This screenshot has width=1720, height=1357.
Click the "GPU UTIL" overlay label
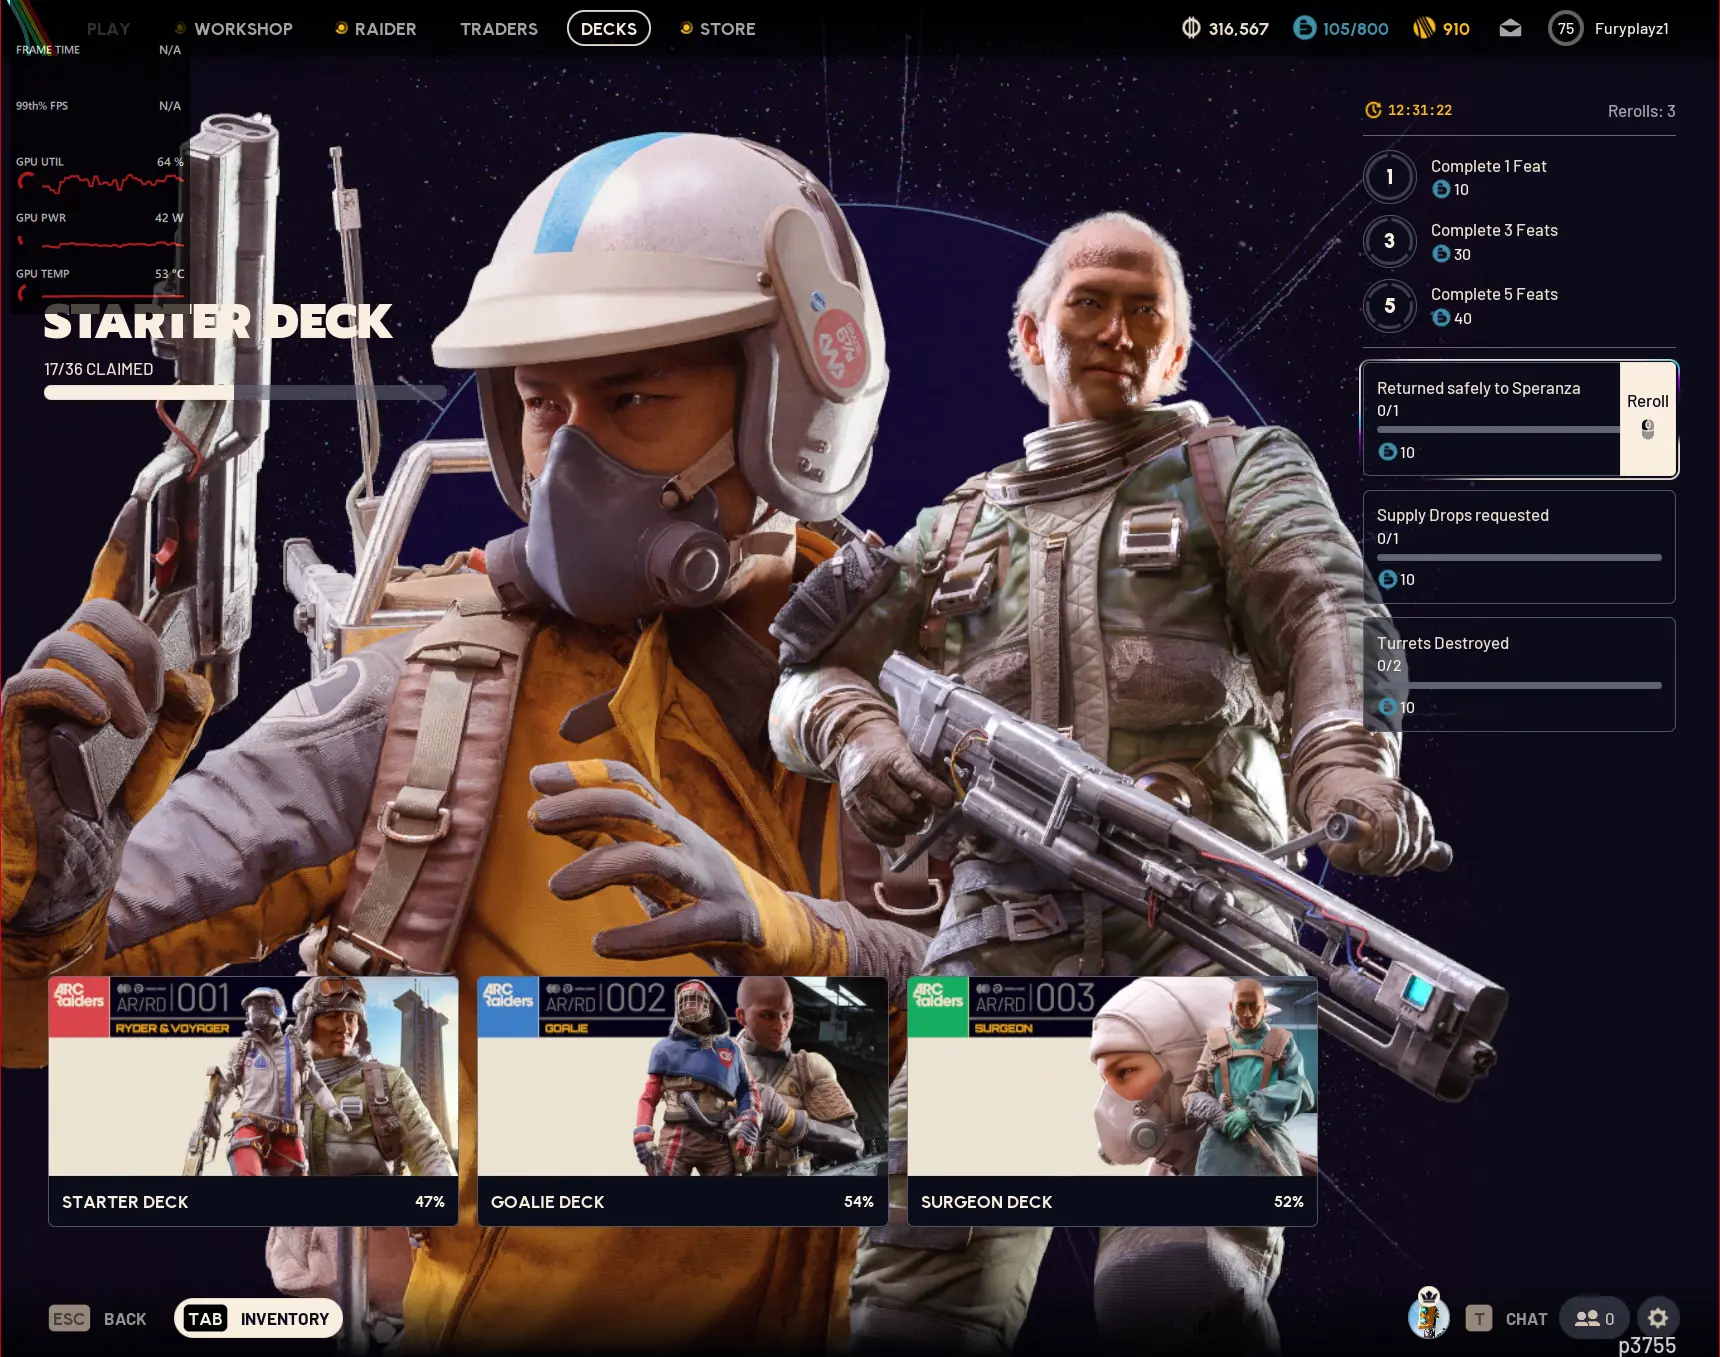pos(40,161)
